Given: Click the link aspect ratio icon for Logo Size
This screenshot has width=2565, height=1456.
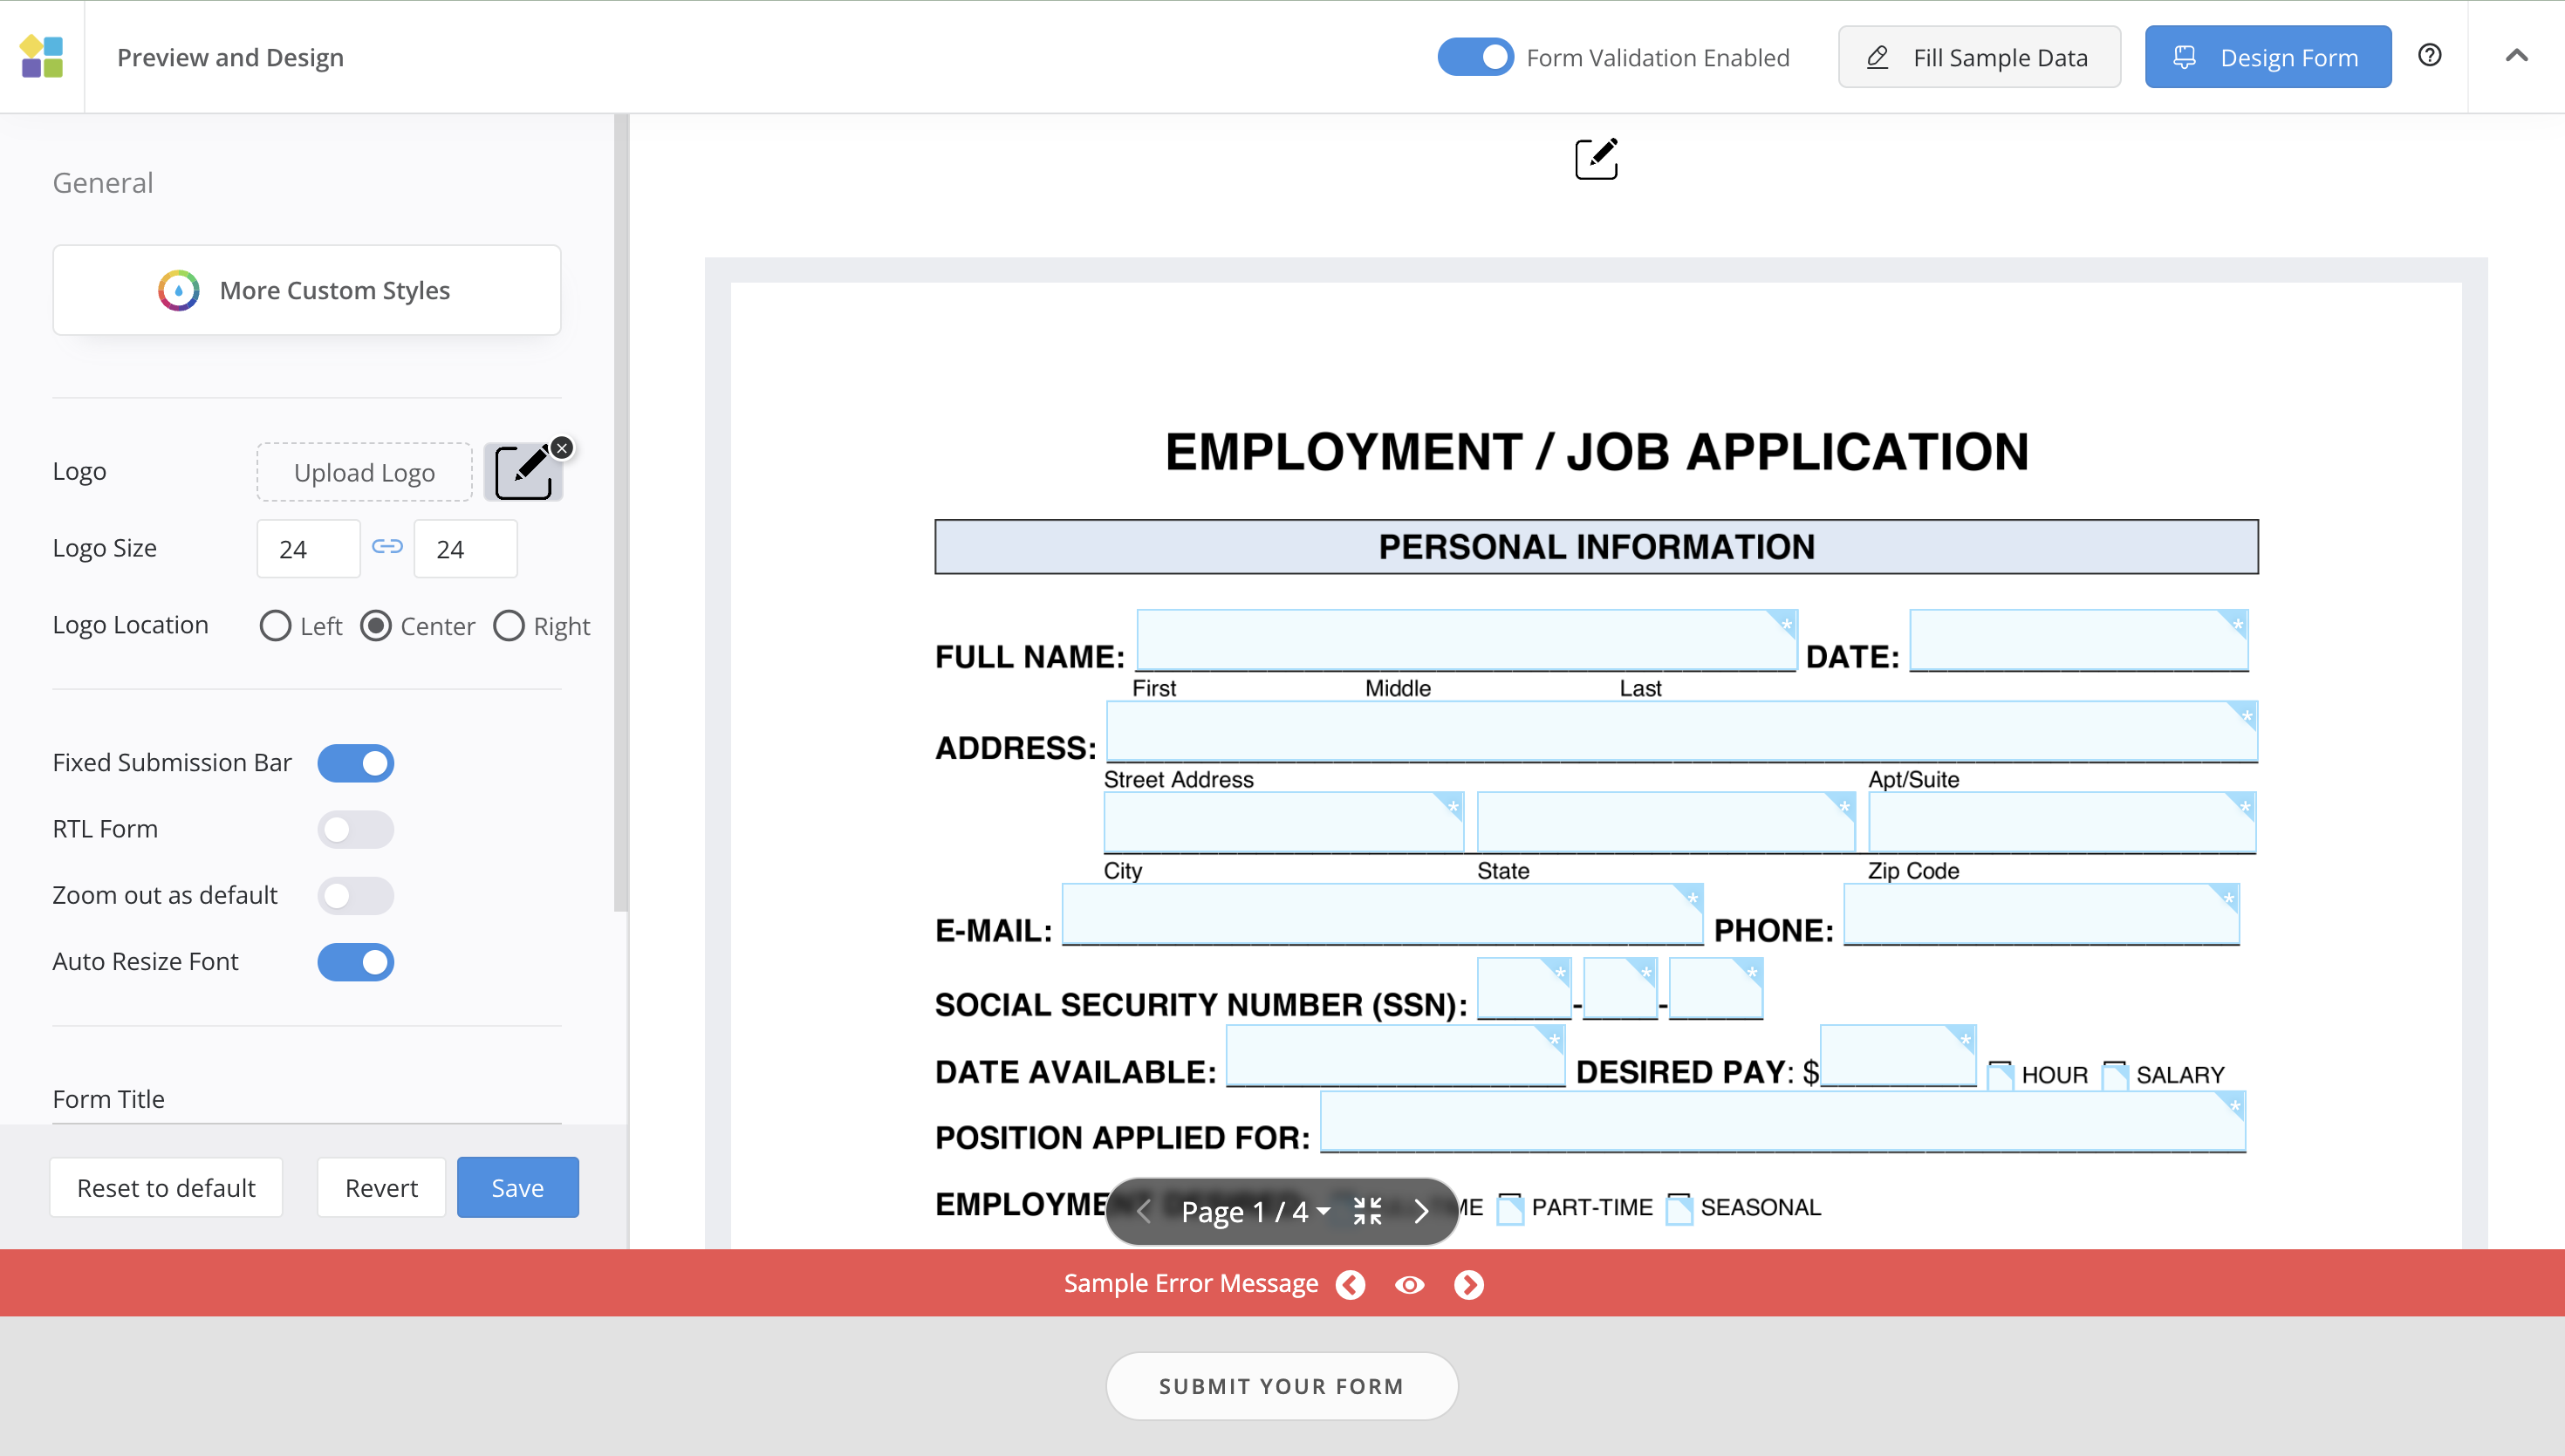Looking at the screenshot, I should 387,547.
